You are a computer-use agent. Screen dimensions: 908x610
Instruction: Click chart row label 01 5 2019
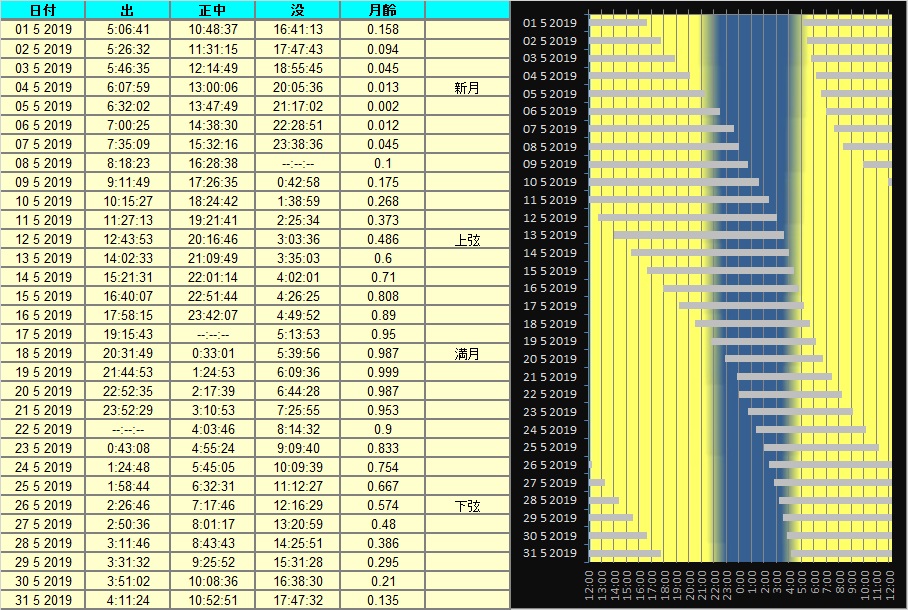point(550,22)
